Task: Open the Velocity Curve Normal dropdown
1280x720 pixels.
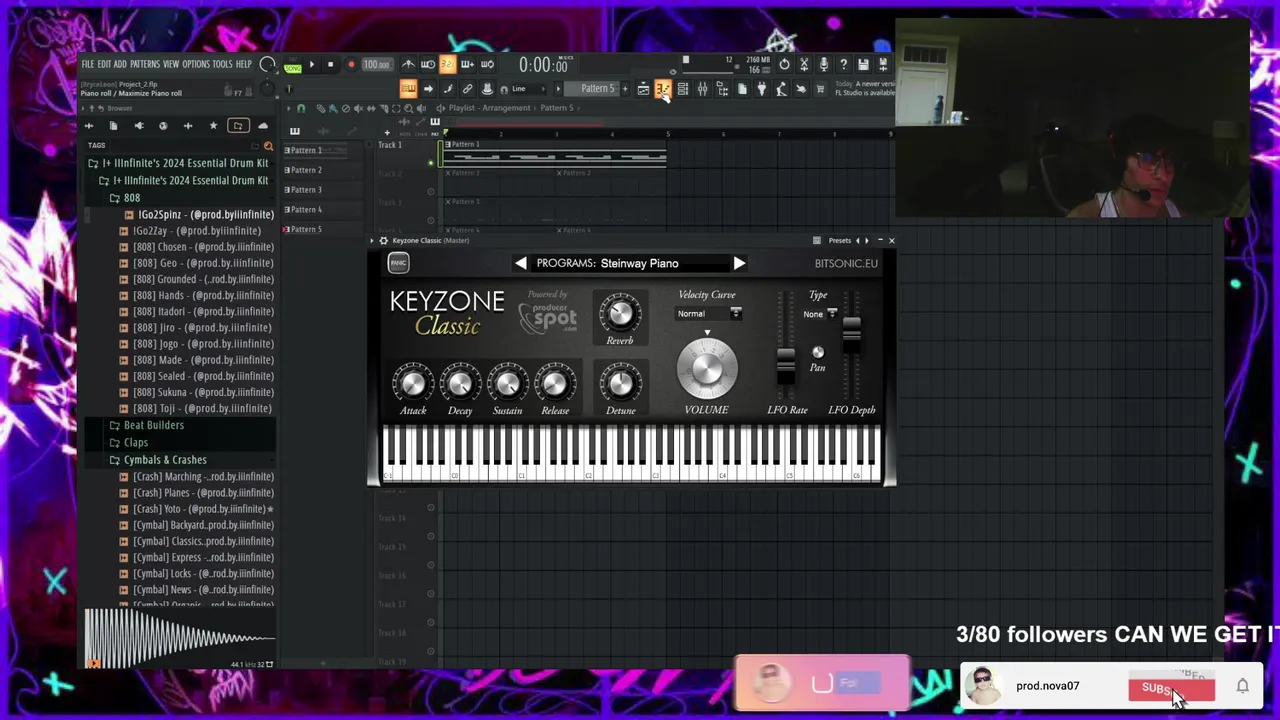Action: tap(708, 314)
